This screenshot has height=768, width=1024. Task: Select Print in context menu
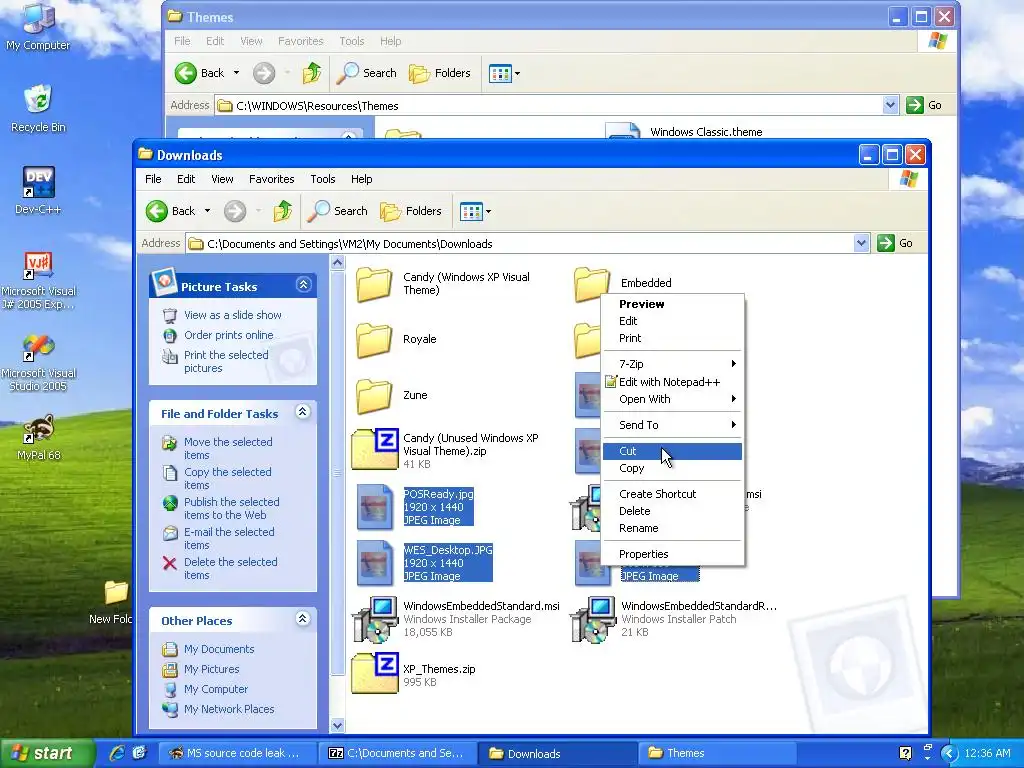point(672,338)
